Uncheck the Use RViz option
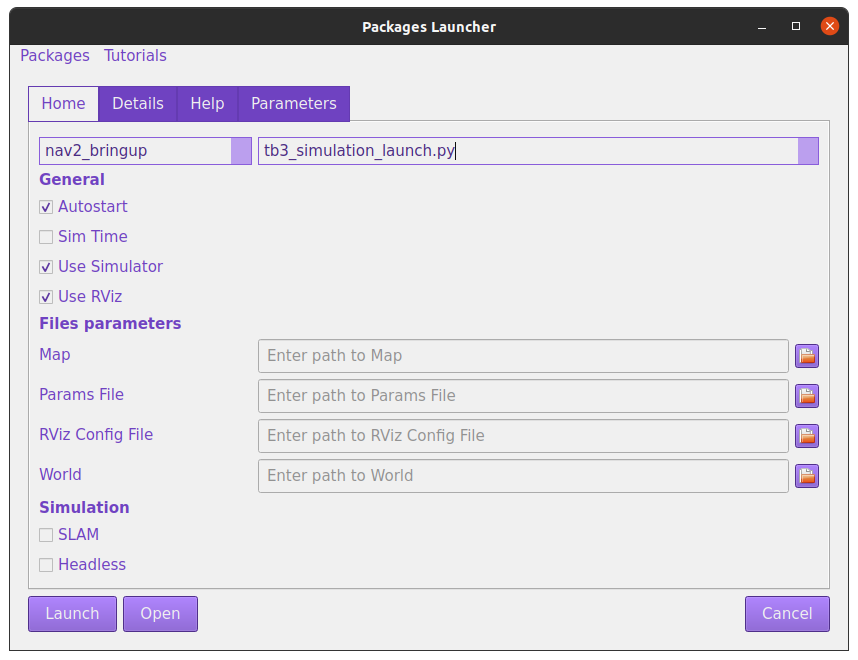Screen dimensions: 858x660 pos(46,297)
